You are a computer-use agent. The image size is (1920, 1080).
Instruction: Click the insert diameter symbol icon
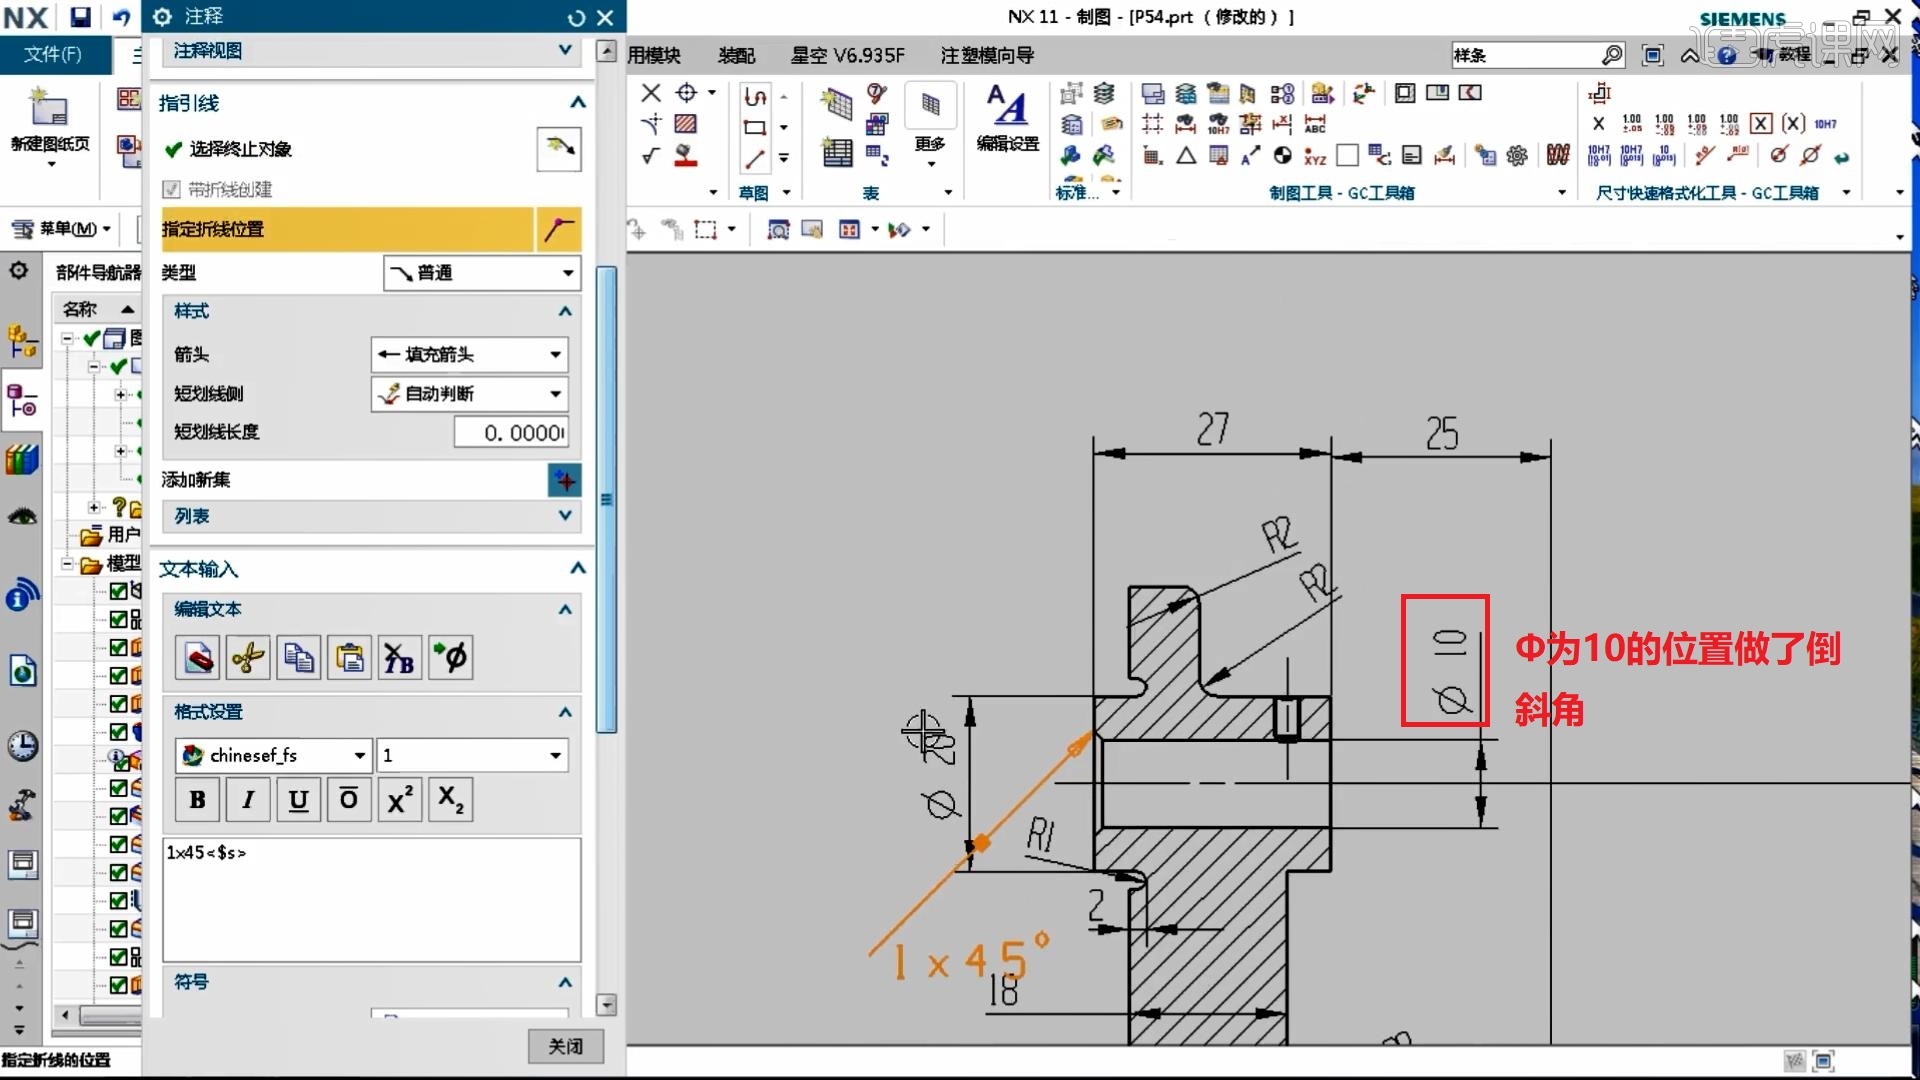pos(450,658)
